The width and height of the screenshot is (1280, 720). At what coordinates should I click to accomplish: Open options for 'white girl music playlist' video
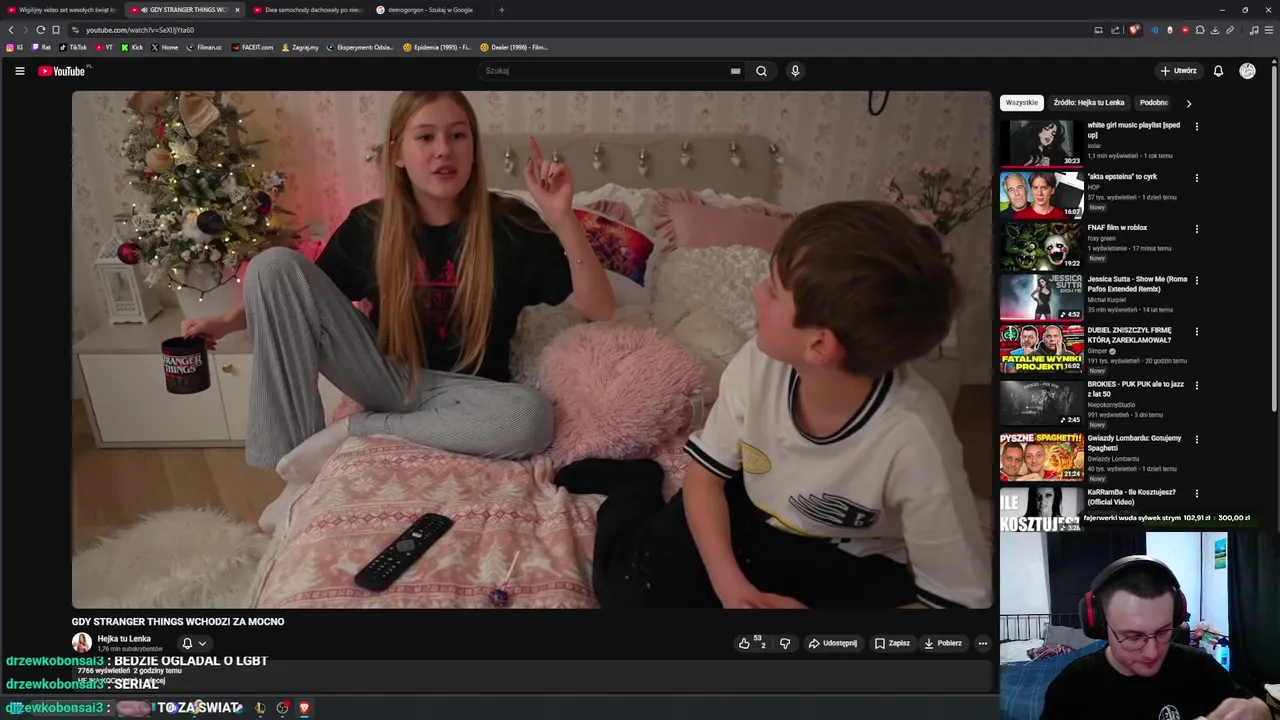tap(1196, 127)
